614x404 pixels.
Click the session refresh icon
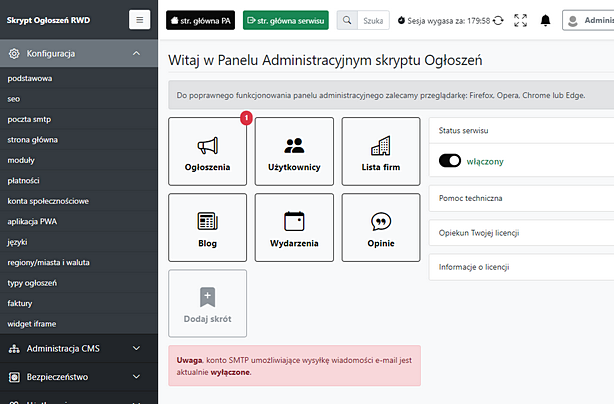tap(497, 19)
